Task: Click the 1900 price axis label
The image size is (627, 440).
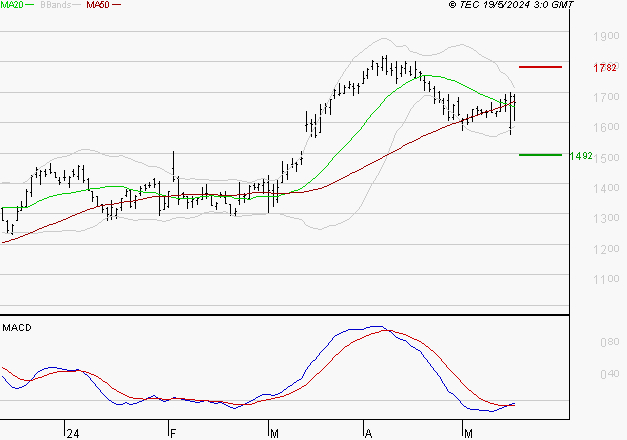Action: (606, 36)
